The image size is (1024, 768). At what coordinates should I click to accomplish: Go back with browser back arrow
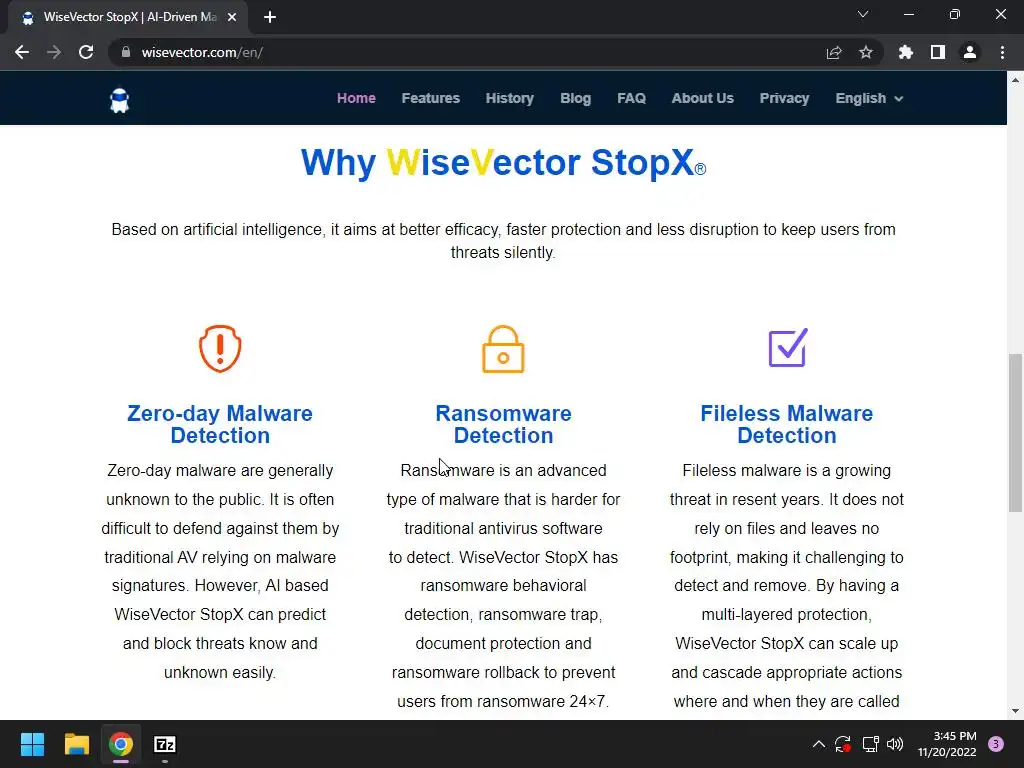[22, 52]
